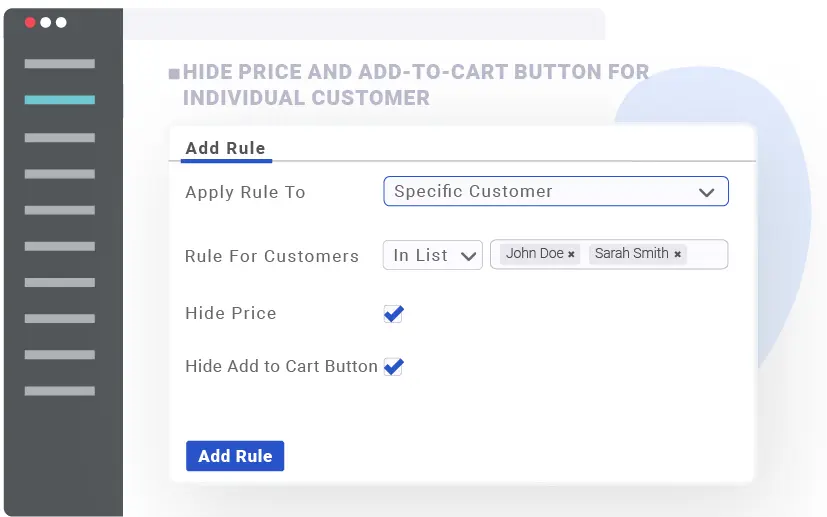827x517 pixels.
Task: Switch to the Add Rule tab
Action: click(x=225, y=148)
